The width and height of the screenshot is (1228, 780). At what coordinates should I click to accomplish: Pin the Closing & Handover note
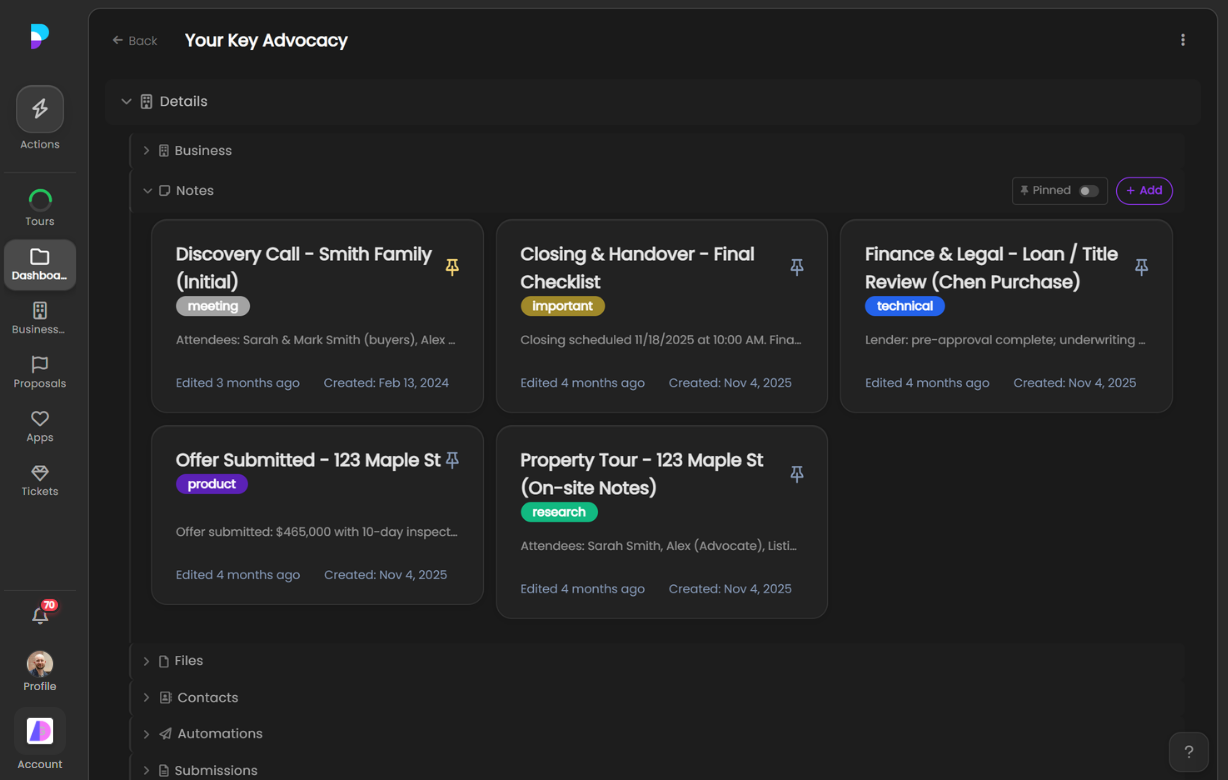tap(797, 267)
